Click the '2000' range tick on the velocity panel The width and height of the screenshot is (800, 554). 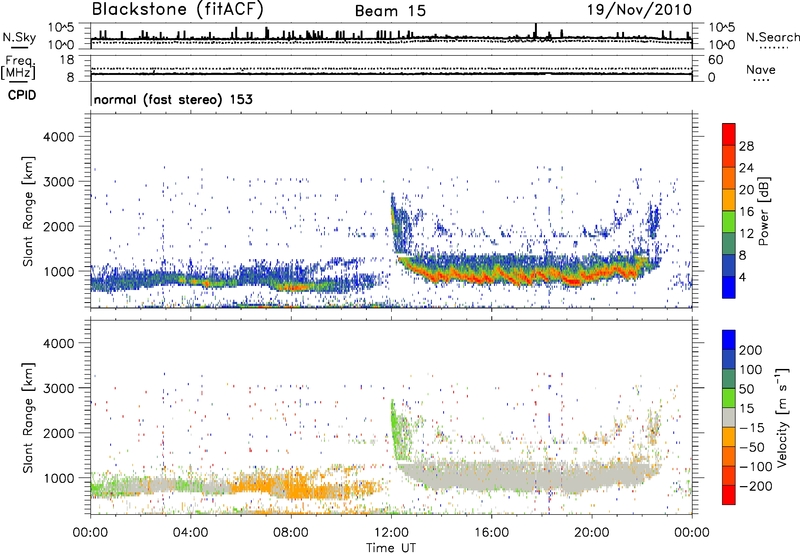click(x=58, y=433)
